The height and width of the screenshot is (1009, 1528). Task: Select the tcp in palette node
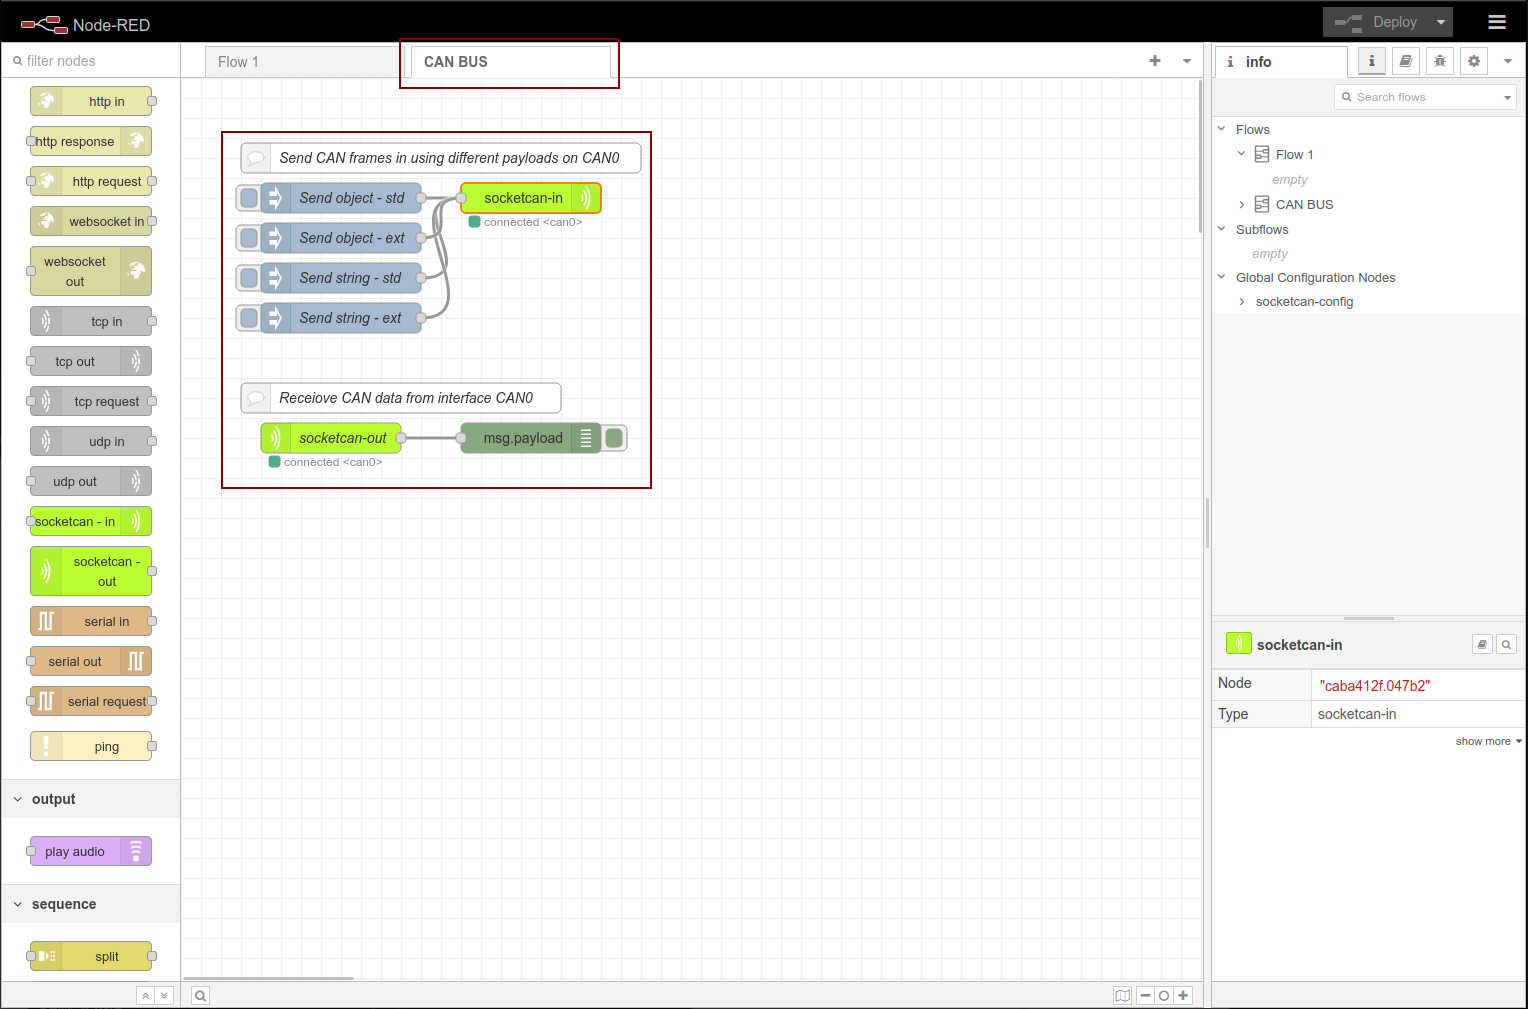click(x=91, y=321)
